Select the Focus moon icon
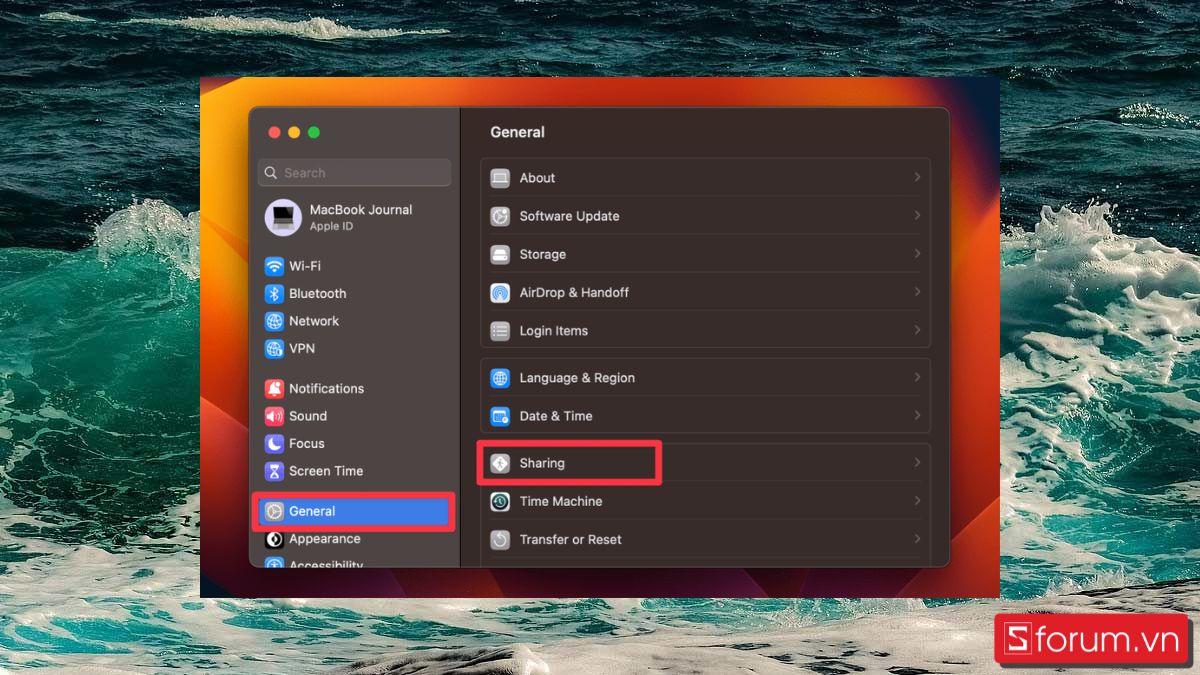Viewport: 1200px width, 675px height. pos(274,443)
